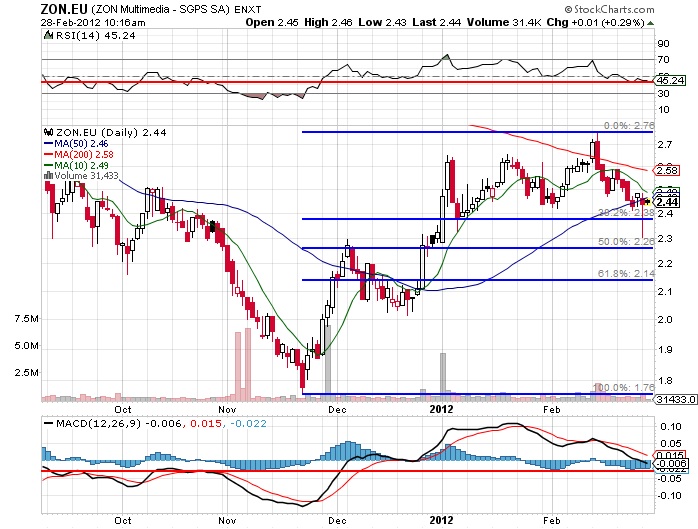Click the ENXT exchange label

(x=248, y=9)
